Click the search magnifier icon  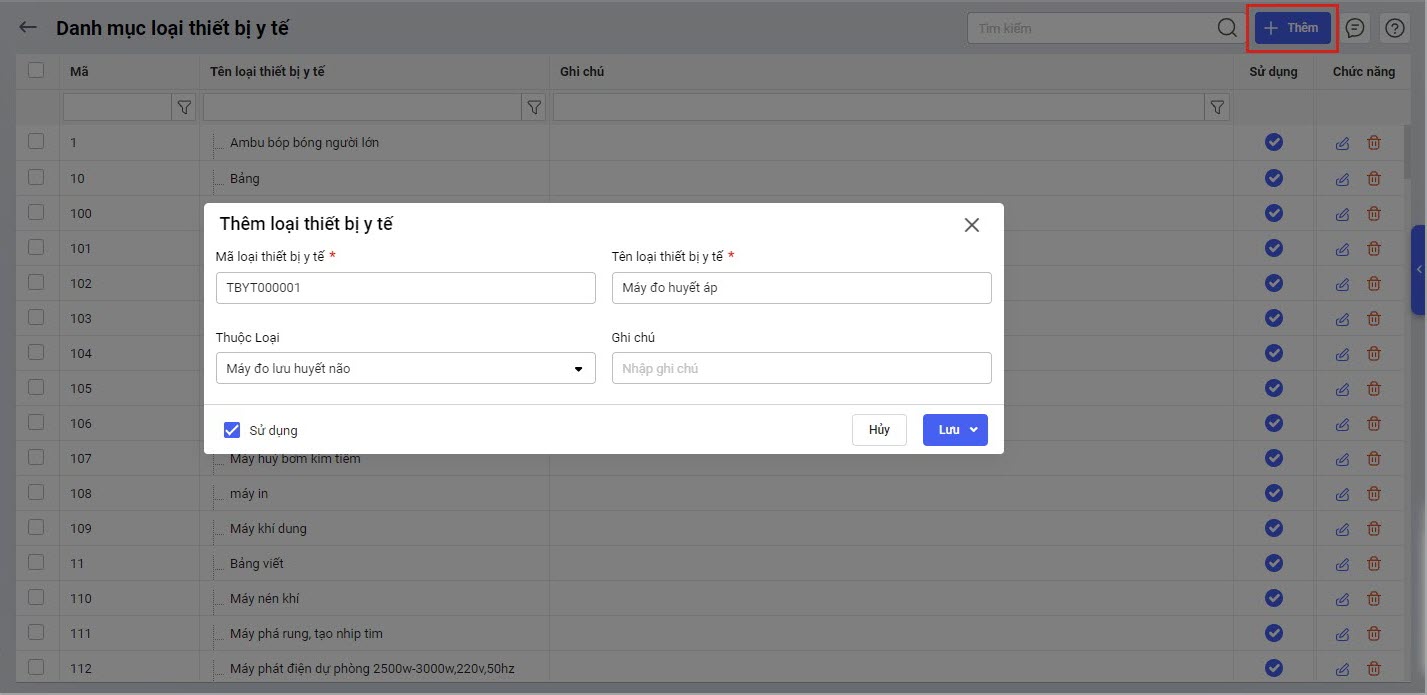(x=1227, y=28)
